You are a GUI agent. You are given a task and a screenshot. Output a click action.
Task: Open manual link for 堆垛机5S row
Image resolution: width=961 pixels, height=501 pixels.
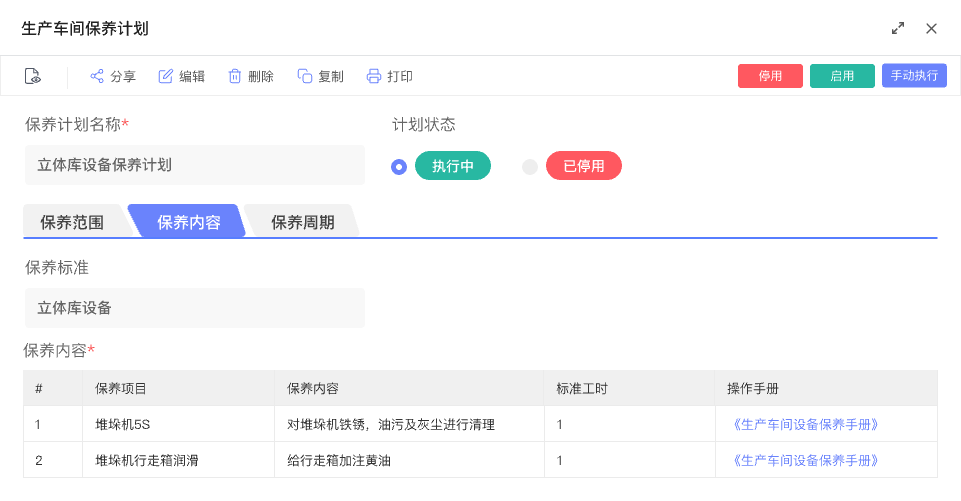click(806, 424)
